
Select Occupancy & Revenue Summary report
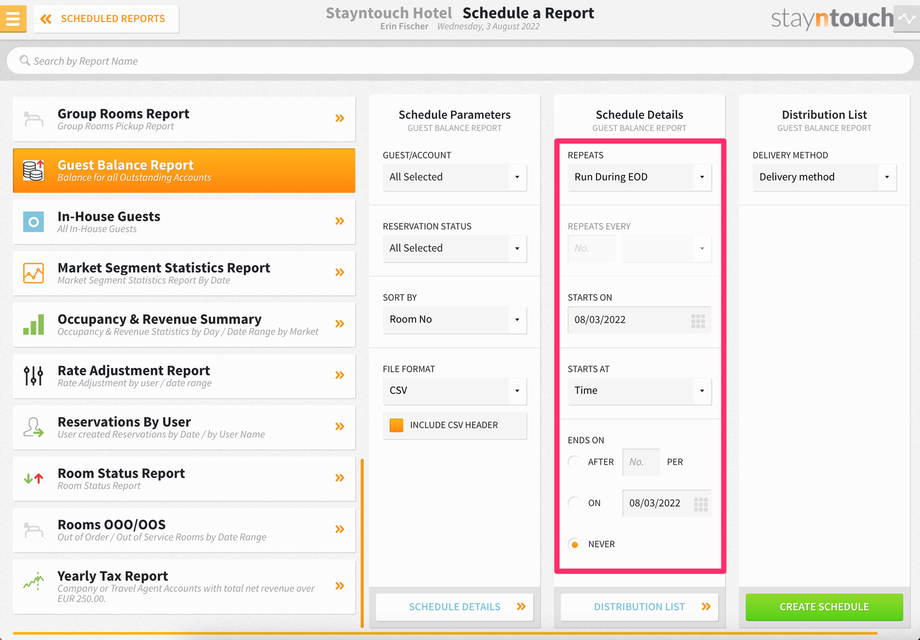click(184, 324)
